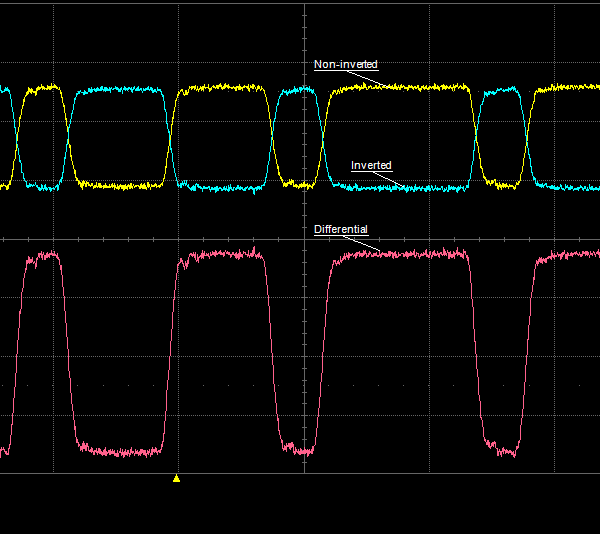Select the "Non-inverted" trace label

click(x=345, y=65)
